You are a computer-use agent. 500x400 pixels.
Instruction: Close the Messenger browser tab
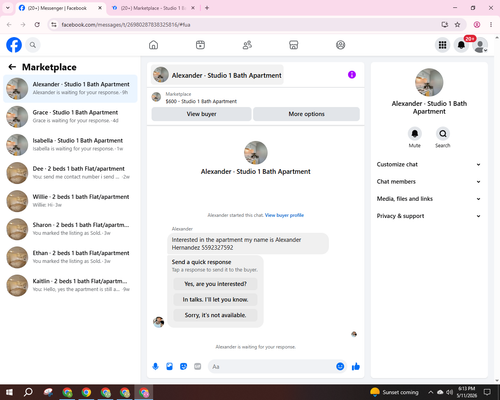click(x=100, y=8)
